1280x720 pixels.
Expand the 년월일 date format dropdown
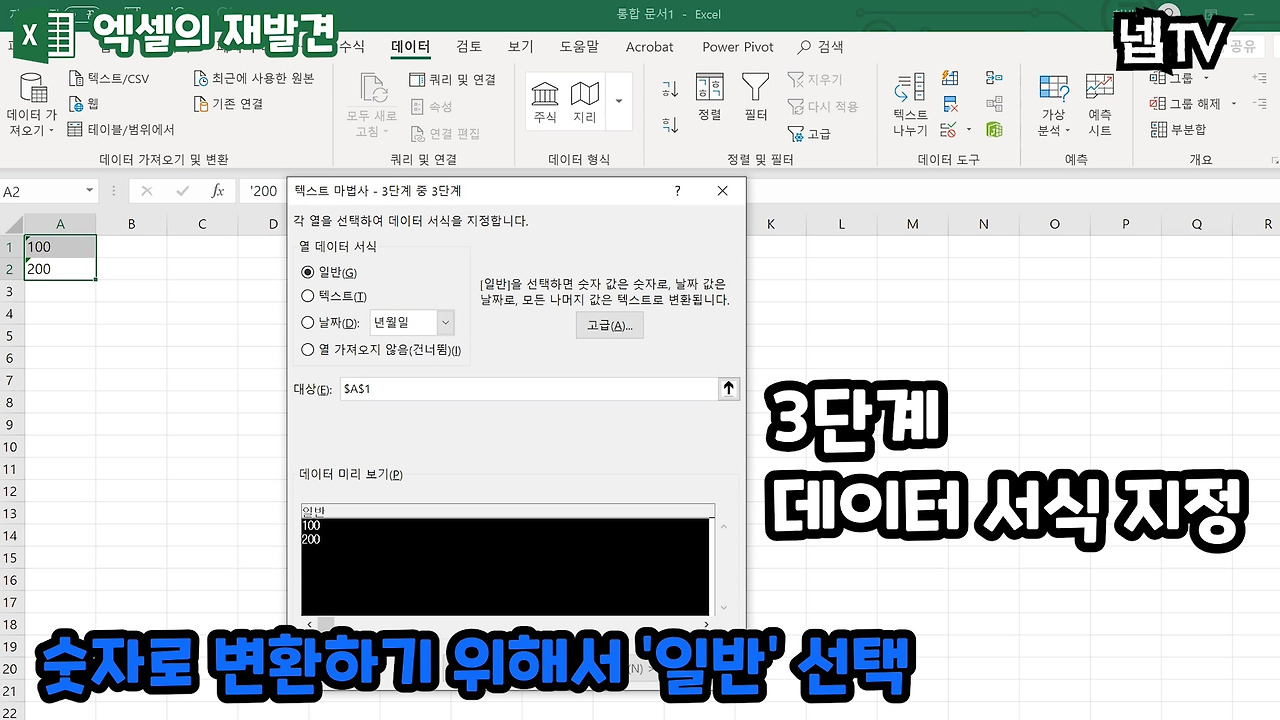click(x=446, y=322)
